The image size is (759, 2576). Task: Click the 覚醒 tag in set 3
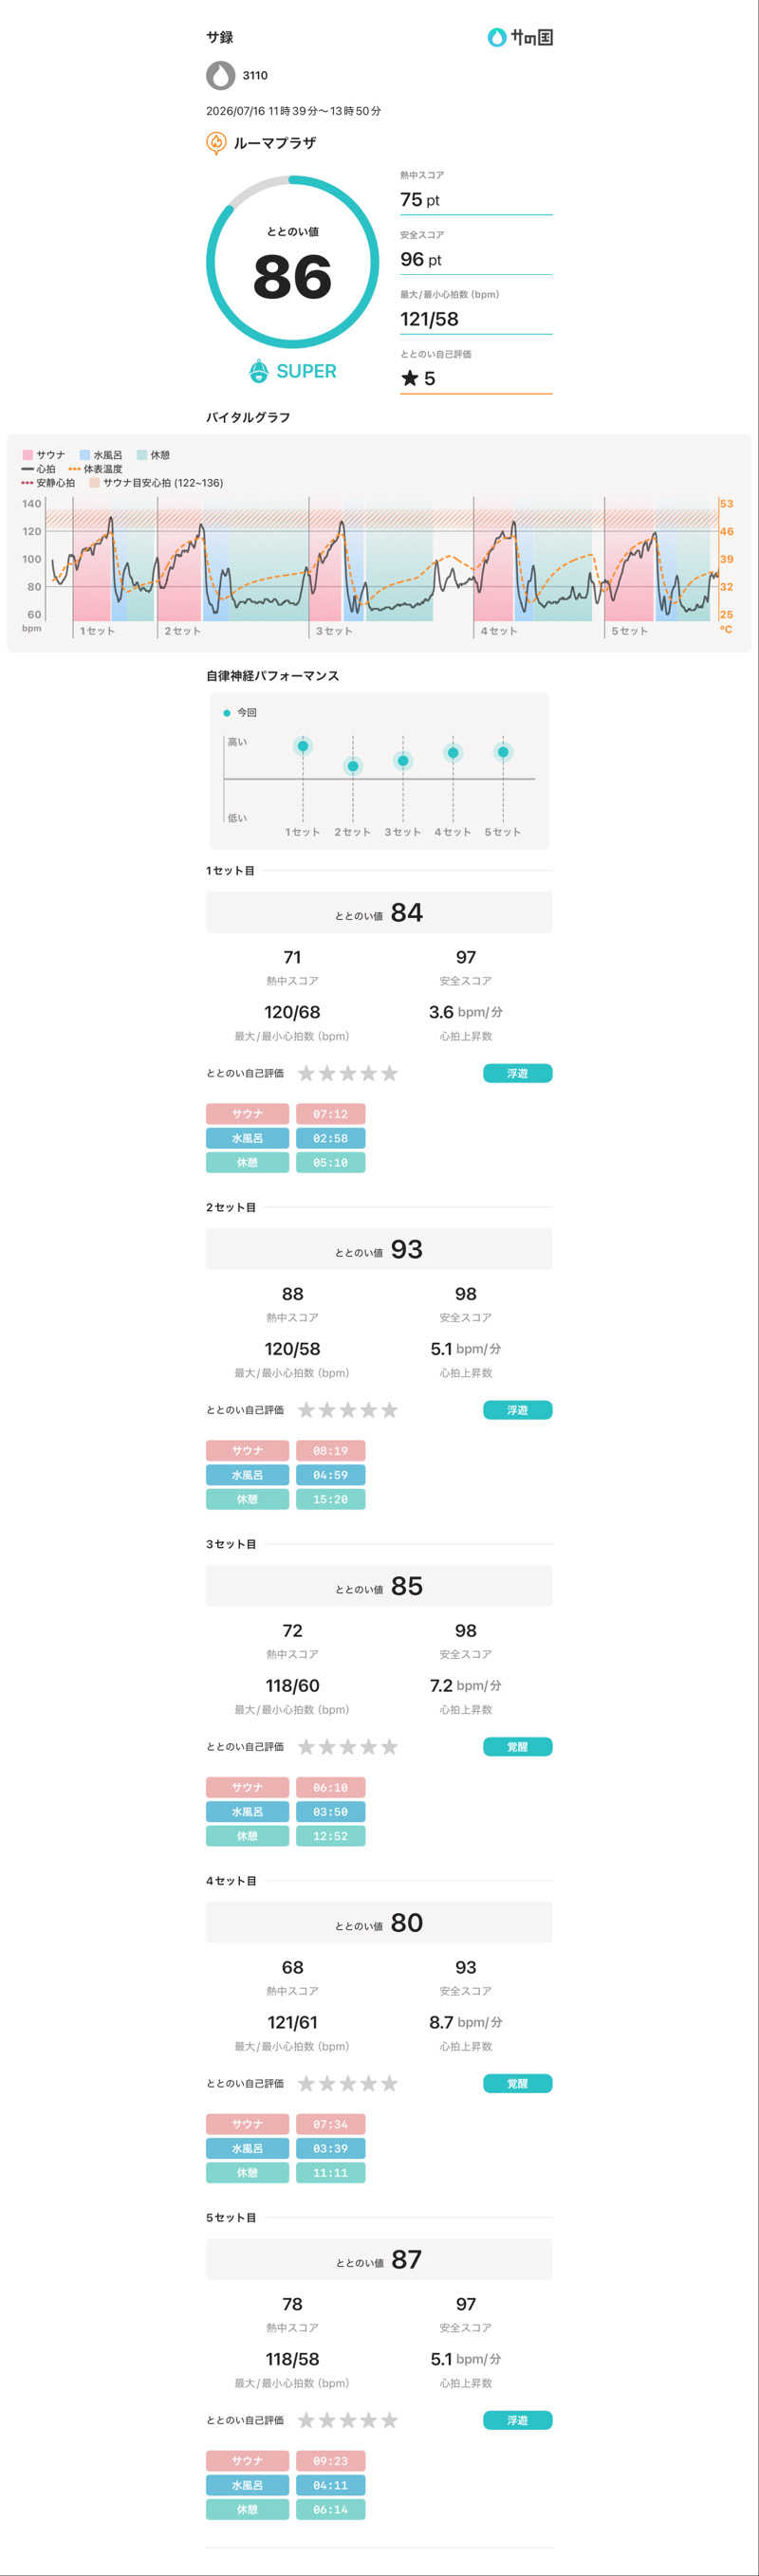[x=517, y=1747]
